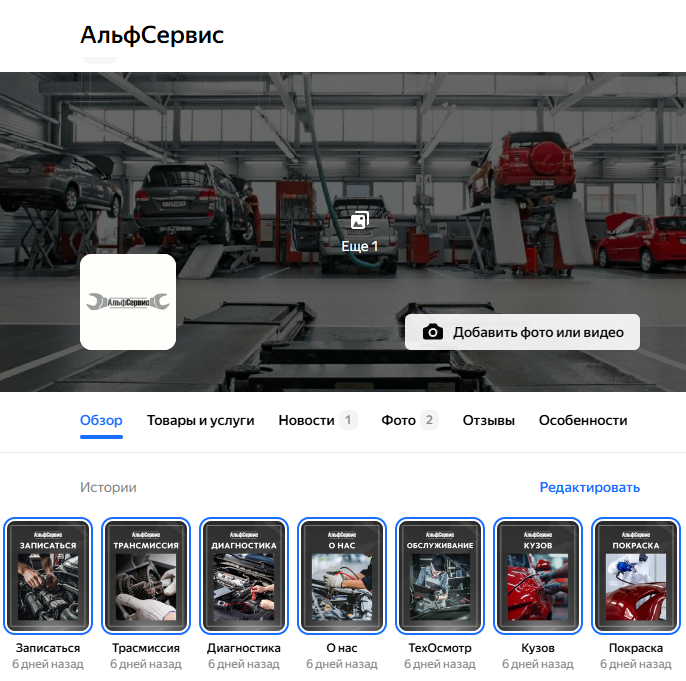View the Диагностика story
This screenshot has width=686, height=681.
pyautogui.click(x=244, y=576)
